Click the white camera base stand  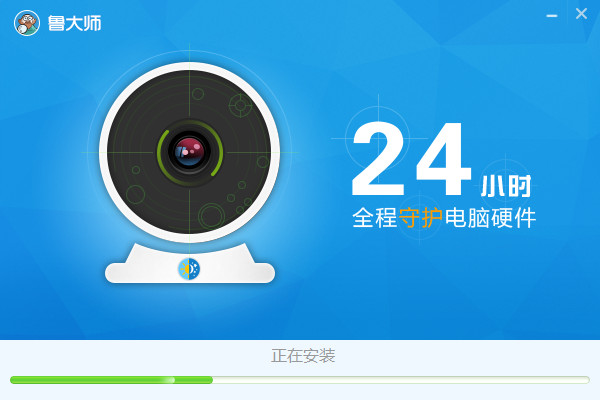(x=190, y=264)
